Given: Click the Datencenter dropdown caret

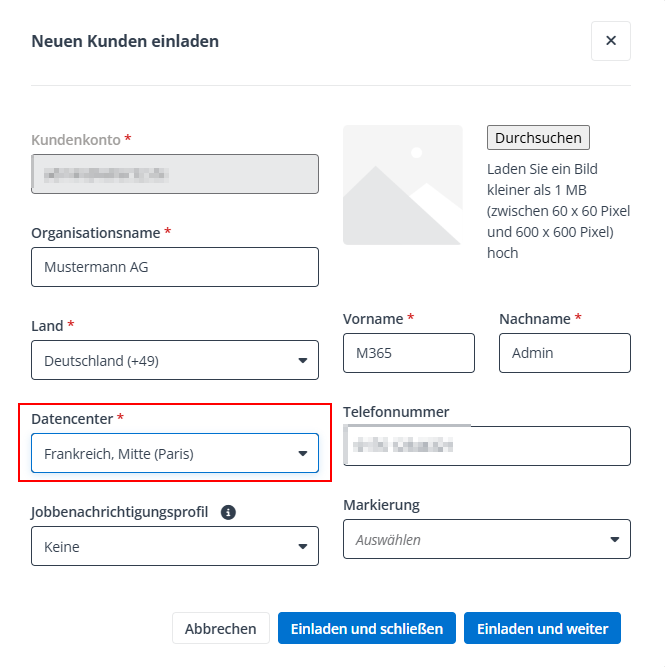Looking at the screenshot, I should [x=303, y=453].
